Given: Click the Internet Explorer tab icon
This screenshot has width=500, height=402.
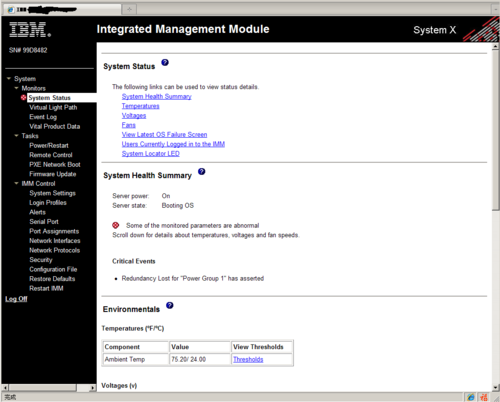Looking at the screenshot, I should (11, 10).
